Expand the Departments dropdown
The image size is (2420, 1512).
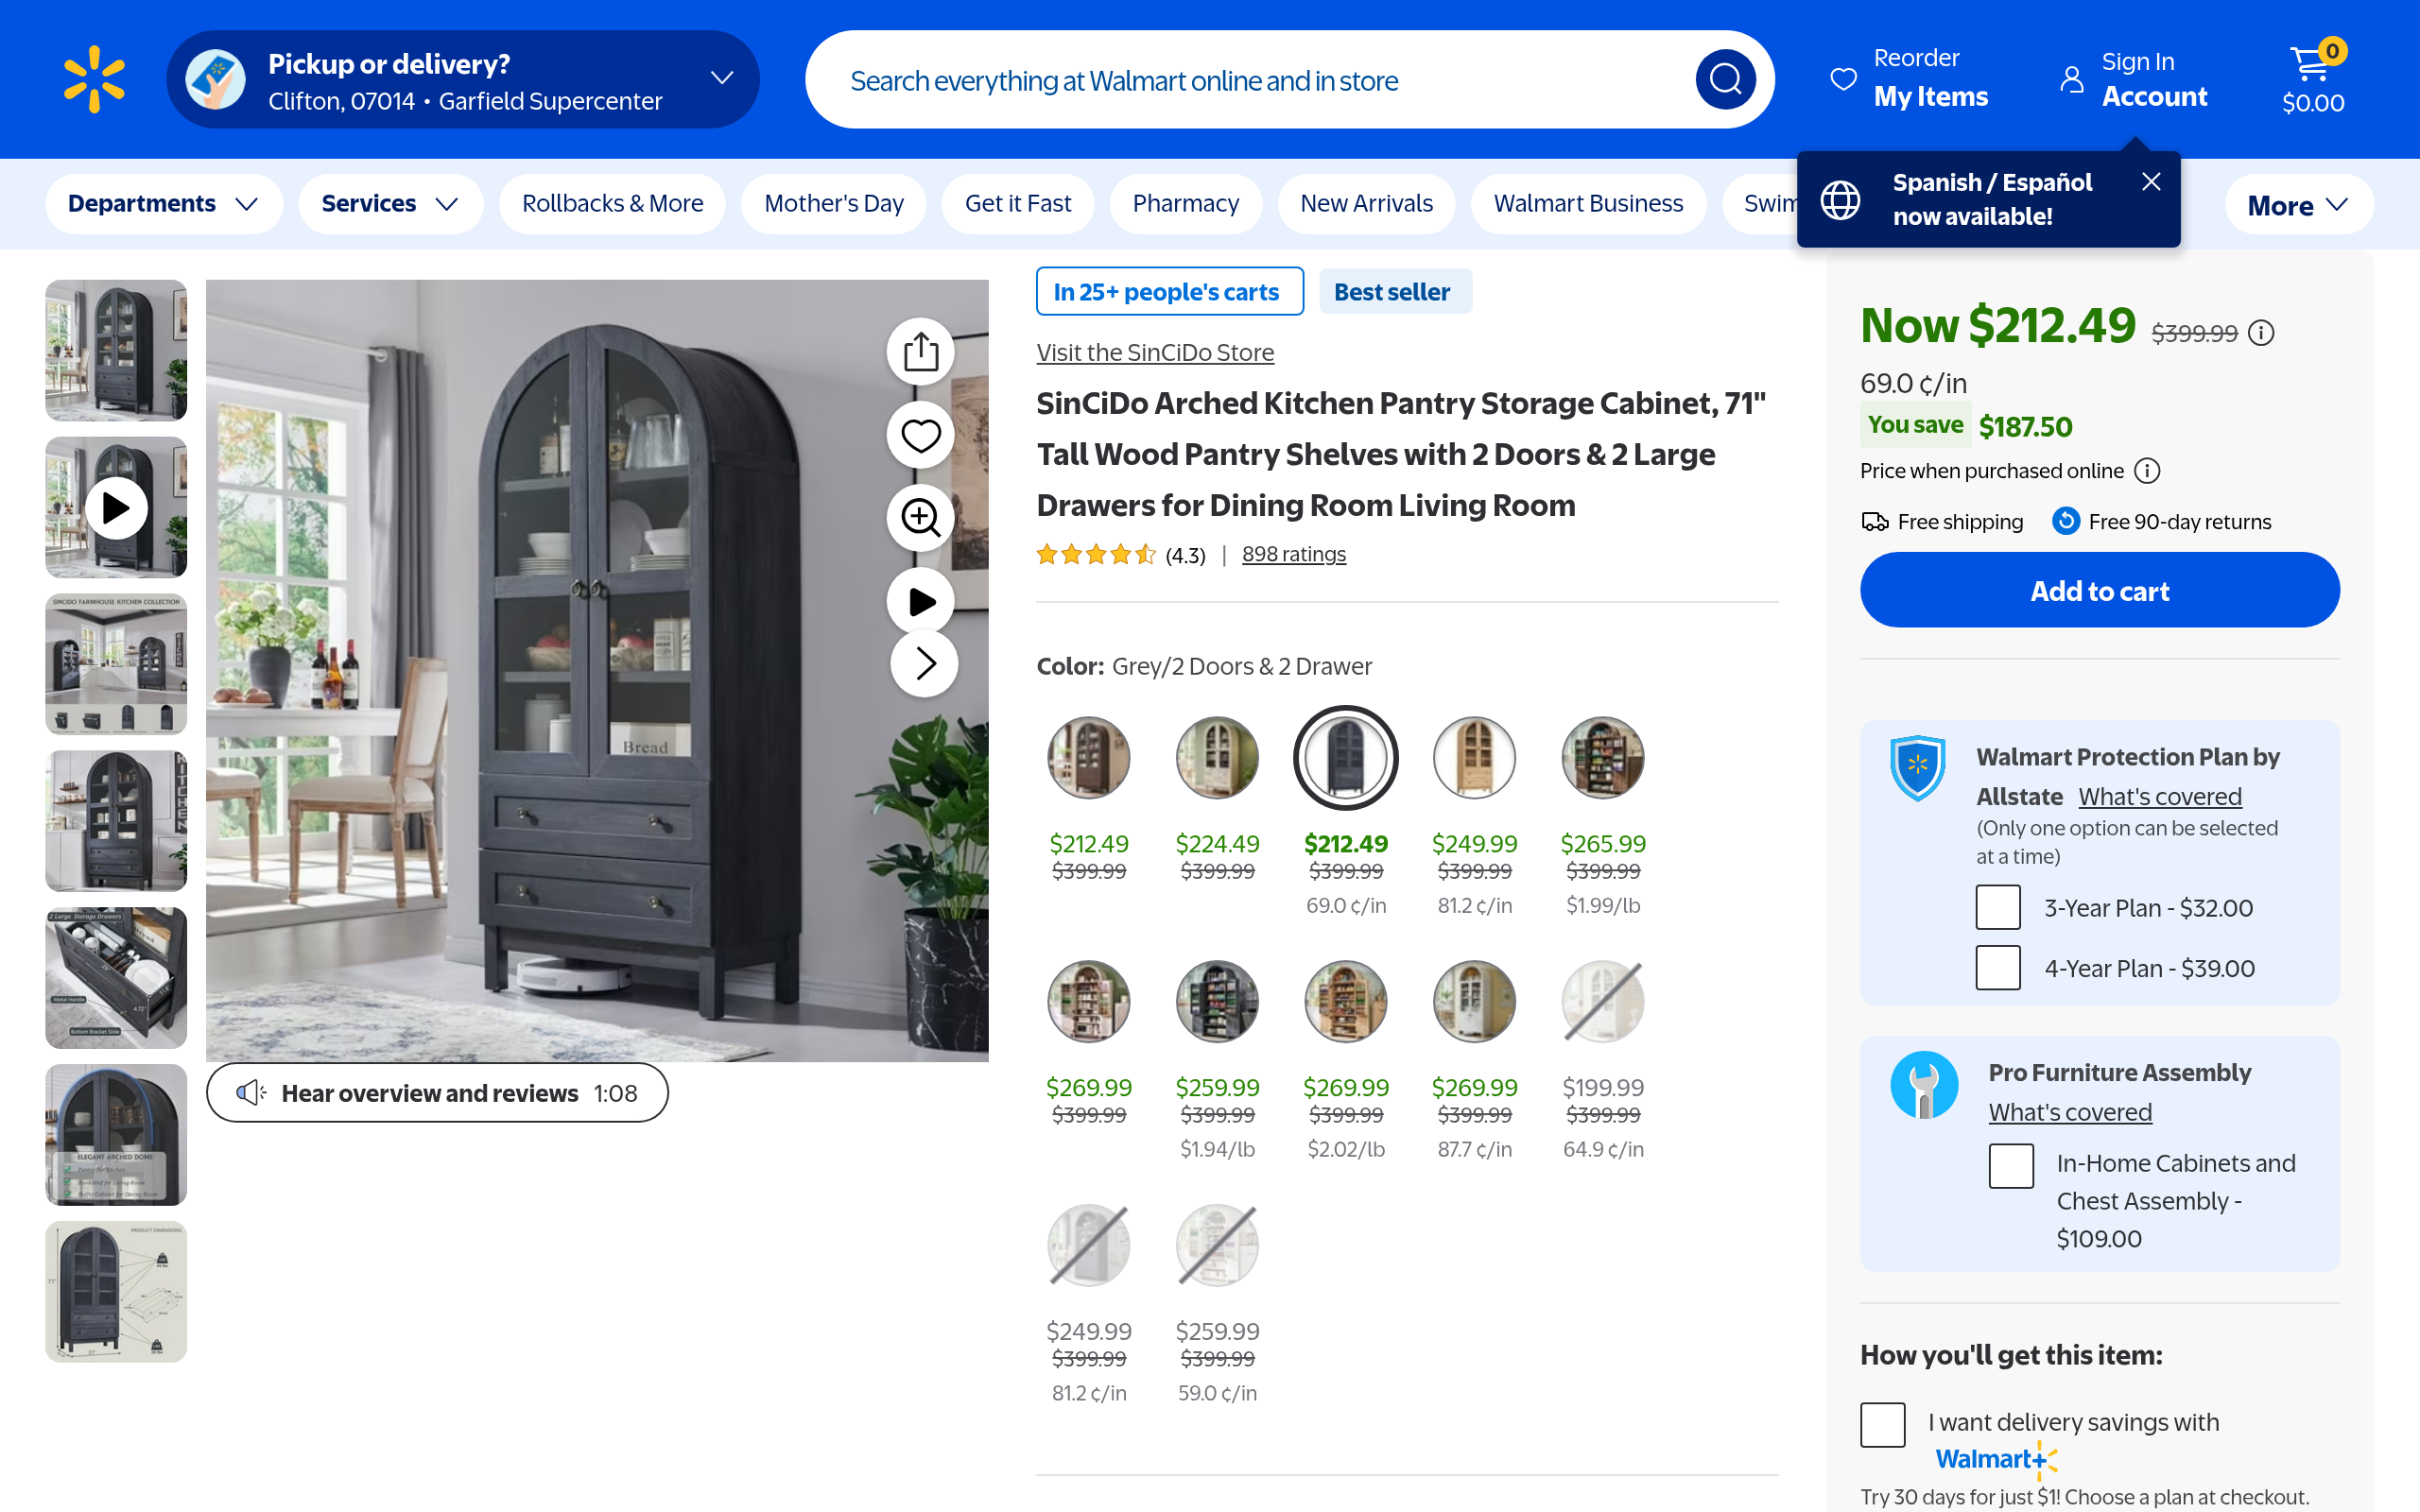[x=164, y=204]
